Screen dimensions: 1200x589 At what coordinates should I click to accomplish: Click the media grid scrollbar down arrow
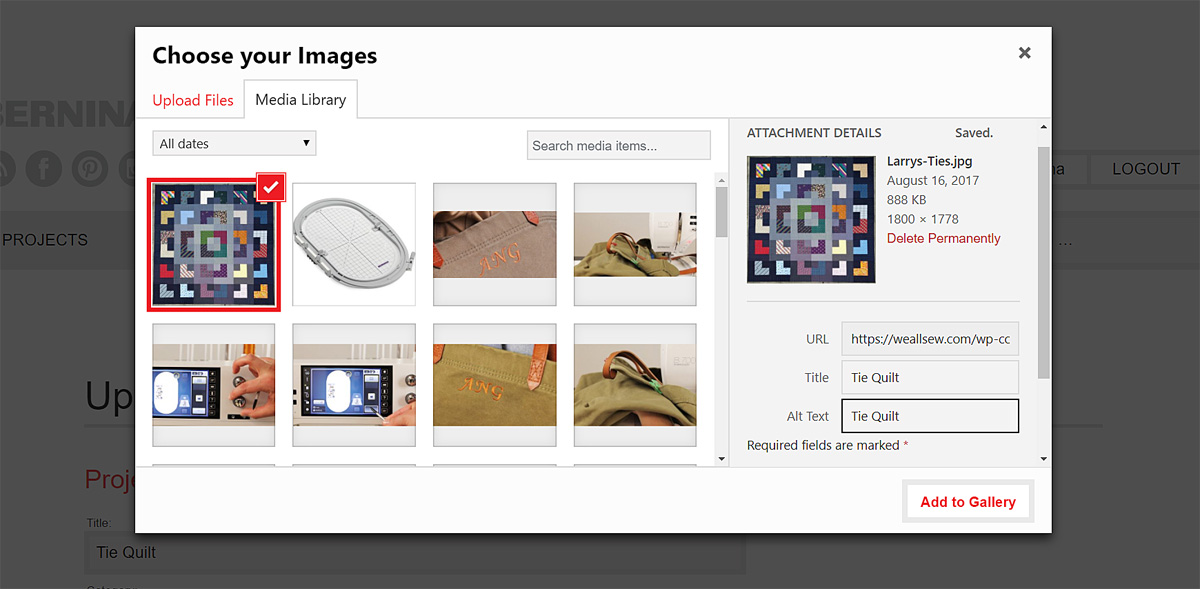[722, 458]
